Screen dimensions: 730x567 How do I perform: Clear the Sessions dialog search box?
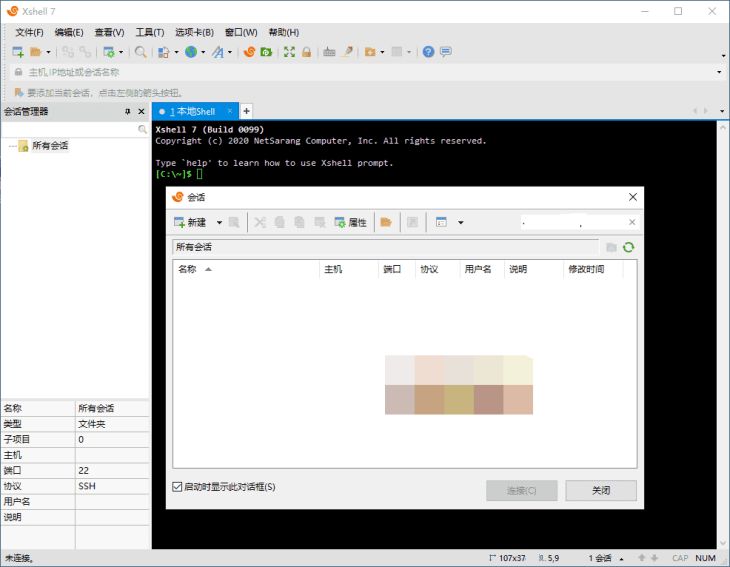pos(632,222)
